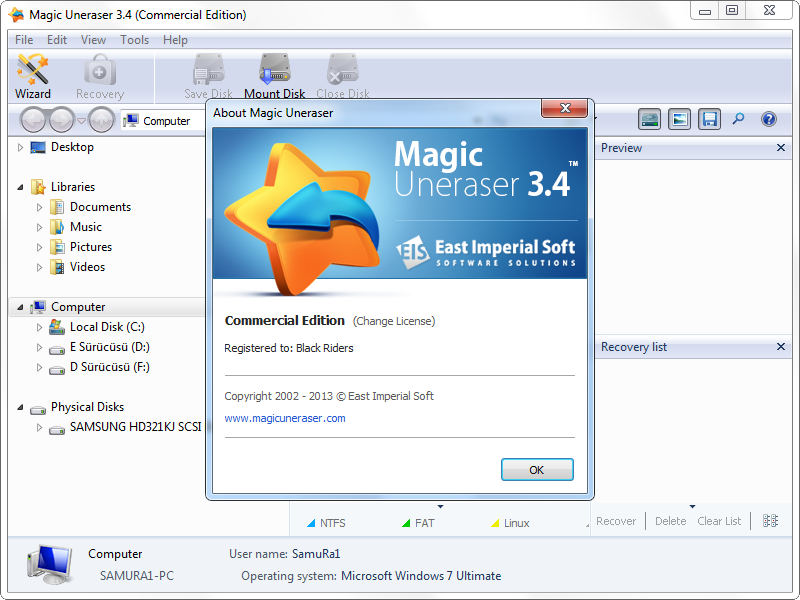Close the Recovery list panel
This screenshot has height=600, width=800.
click(781, 346)
